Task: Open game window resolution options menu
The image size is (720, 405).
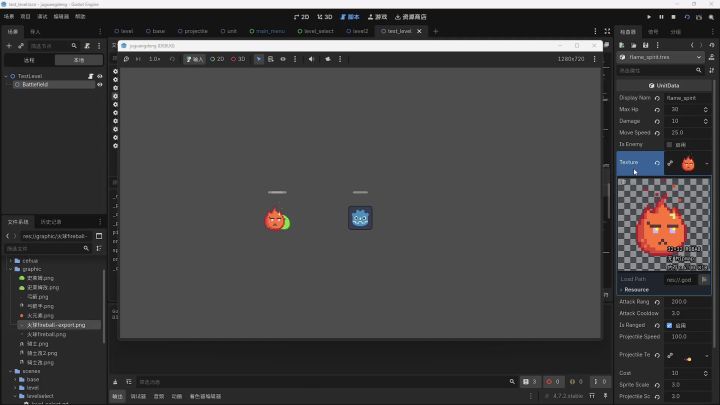Action: pyautogui.click(x=594, y=59)
